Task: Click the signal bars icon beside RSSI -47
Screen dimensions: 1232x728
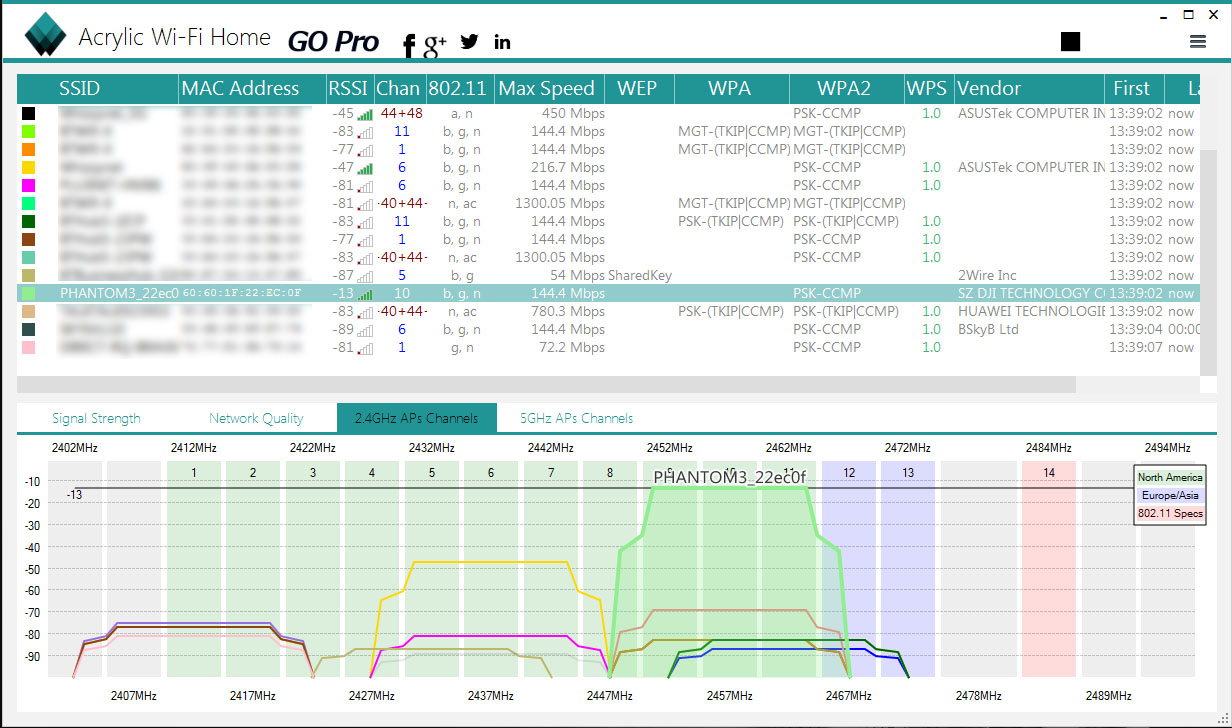Action: click(x=365, y=168)
